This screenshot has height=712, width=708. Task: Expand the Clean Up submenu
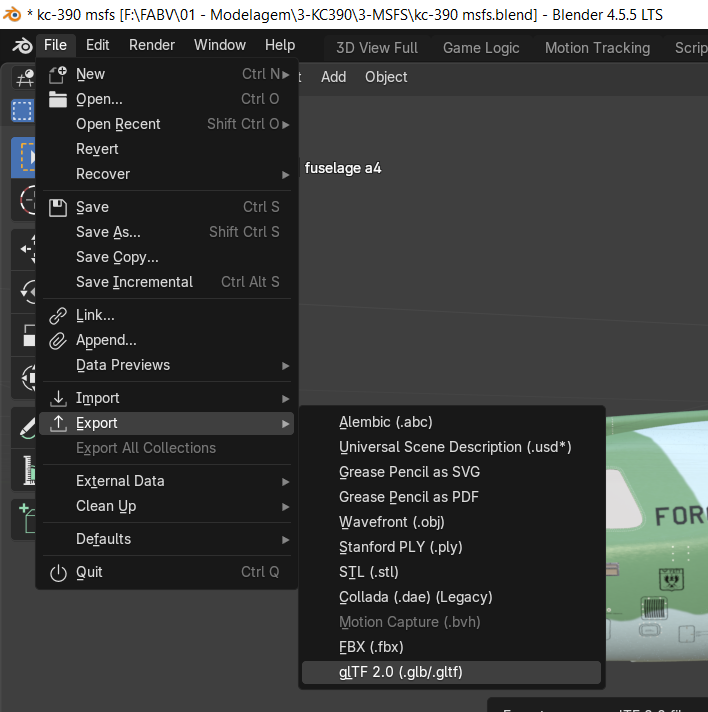167,506
